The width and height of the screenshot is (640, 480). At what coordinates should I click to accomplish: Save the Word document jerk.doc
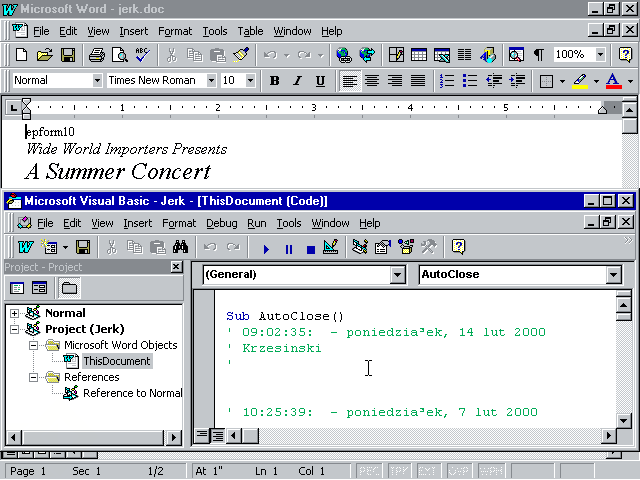point(68,55)
